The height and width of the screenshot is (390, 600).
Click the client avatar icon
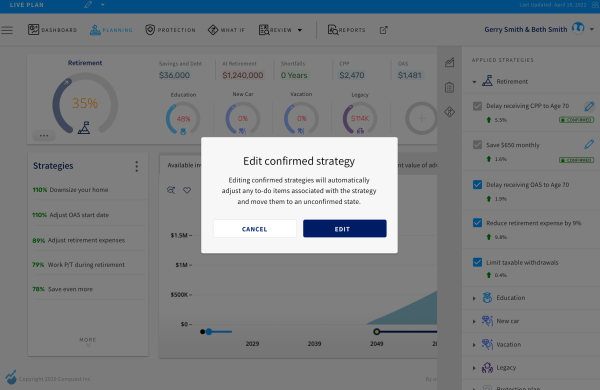pyautogui.click(x=578, y=28)
